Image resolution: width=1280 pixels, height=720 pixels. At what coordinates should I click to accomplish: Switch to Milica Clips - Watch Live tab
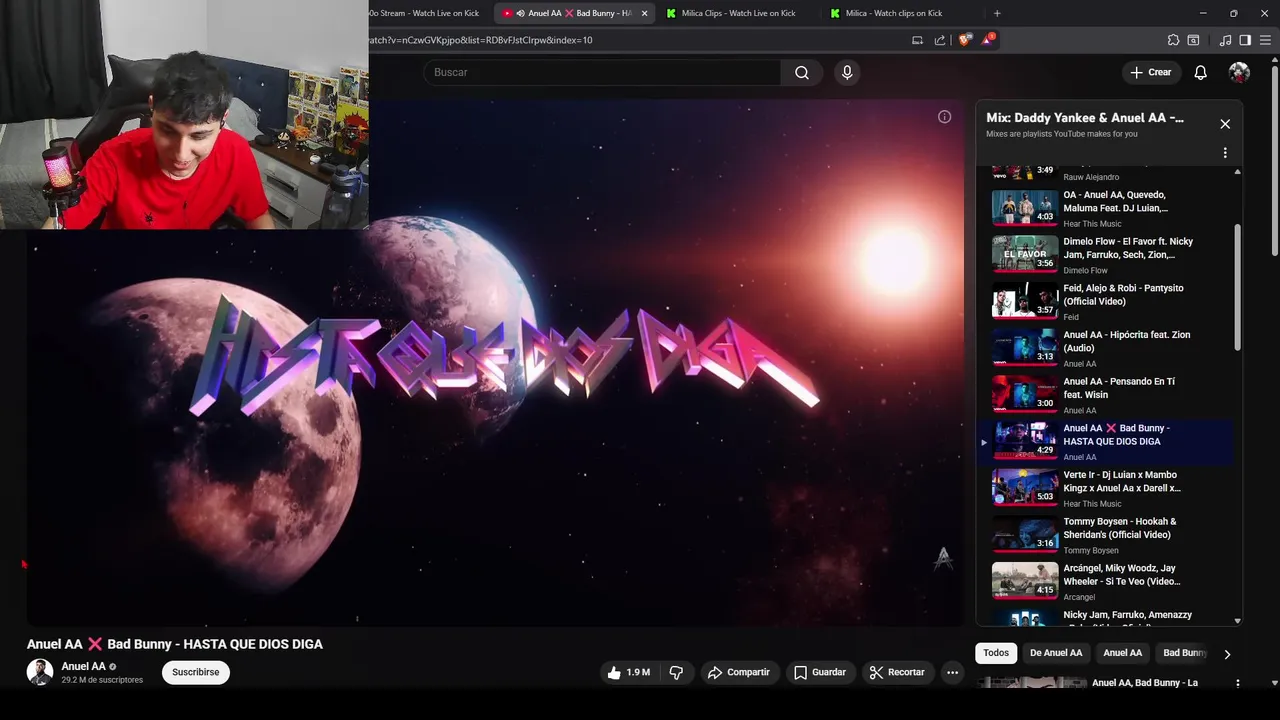pyautogui.click(x=738, y=13)
